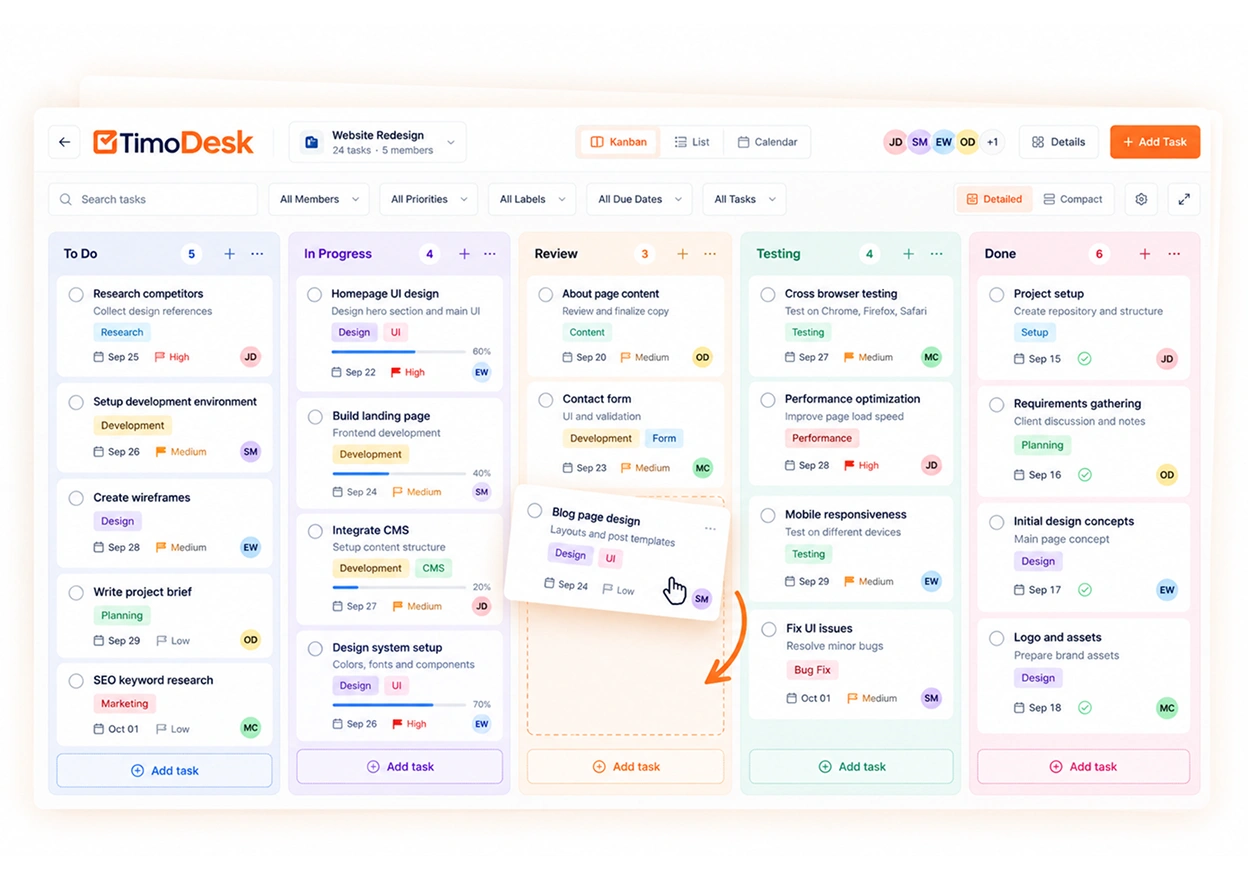Select the Detailed card view
Viewport: 1248px width, 880px height.
[993, 199]
